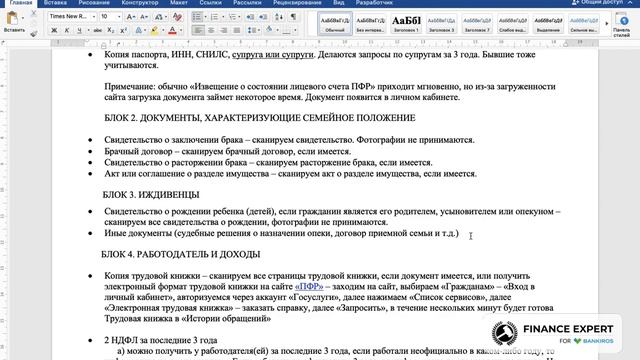Click the Paste (Вставить) clipboard icon
Viewport: 640px width, 360px height.
pos(12,18)
